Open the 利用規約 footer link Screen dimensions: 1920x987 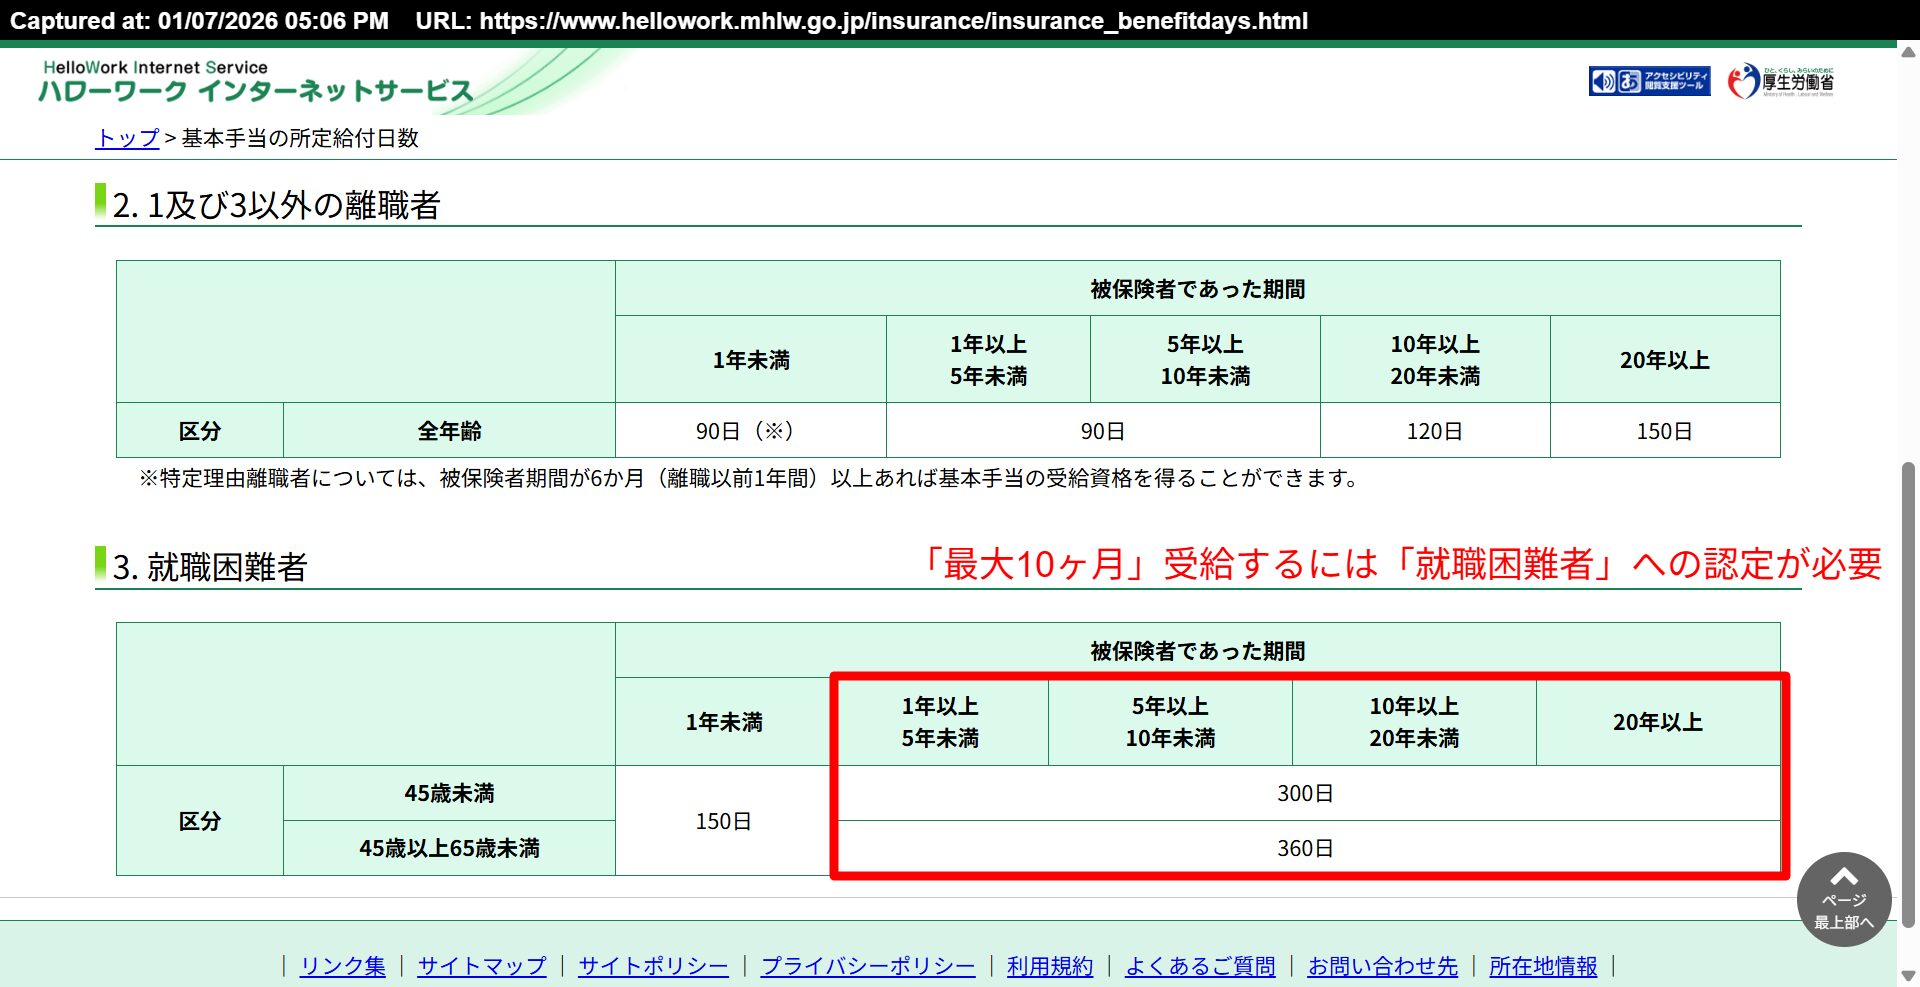pos(1050,966)
